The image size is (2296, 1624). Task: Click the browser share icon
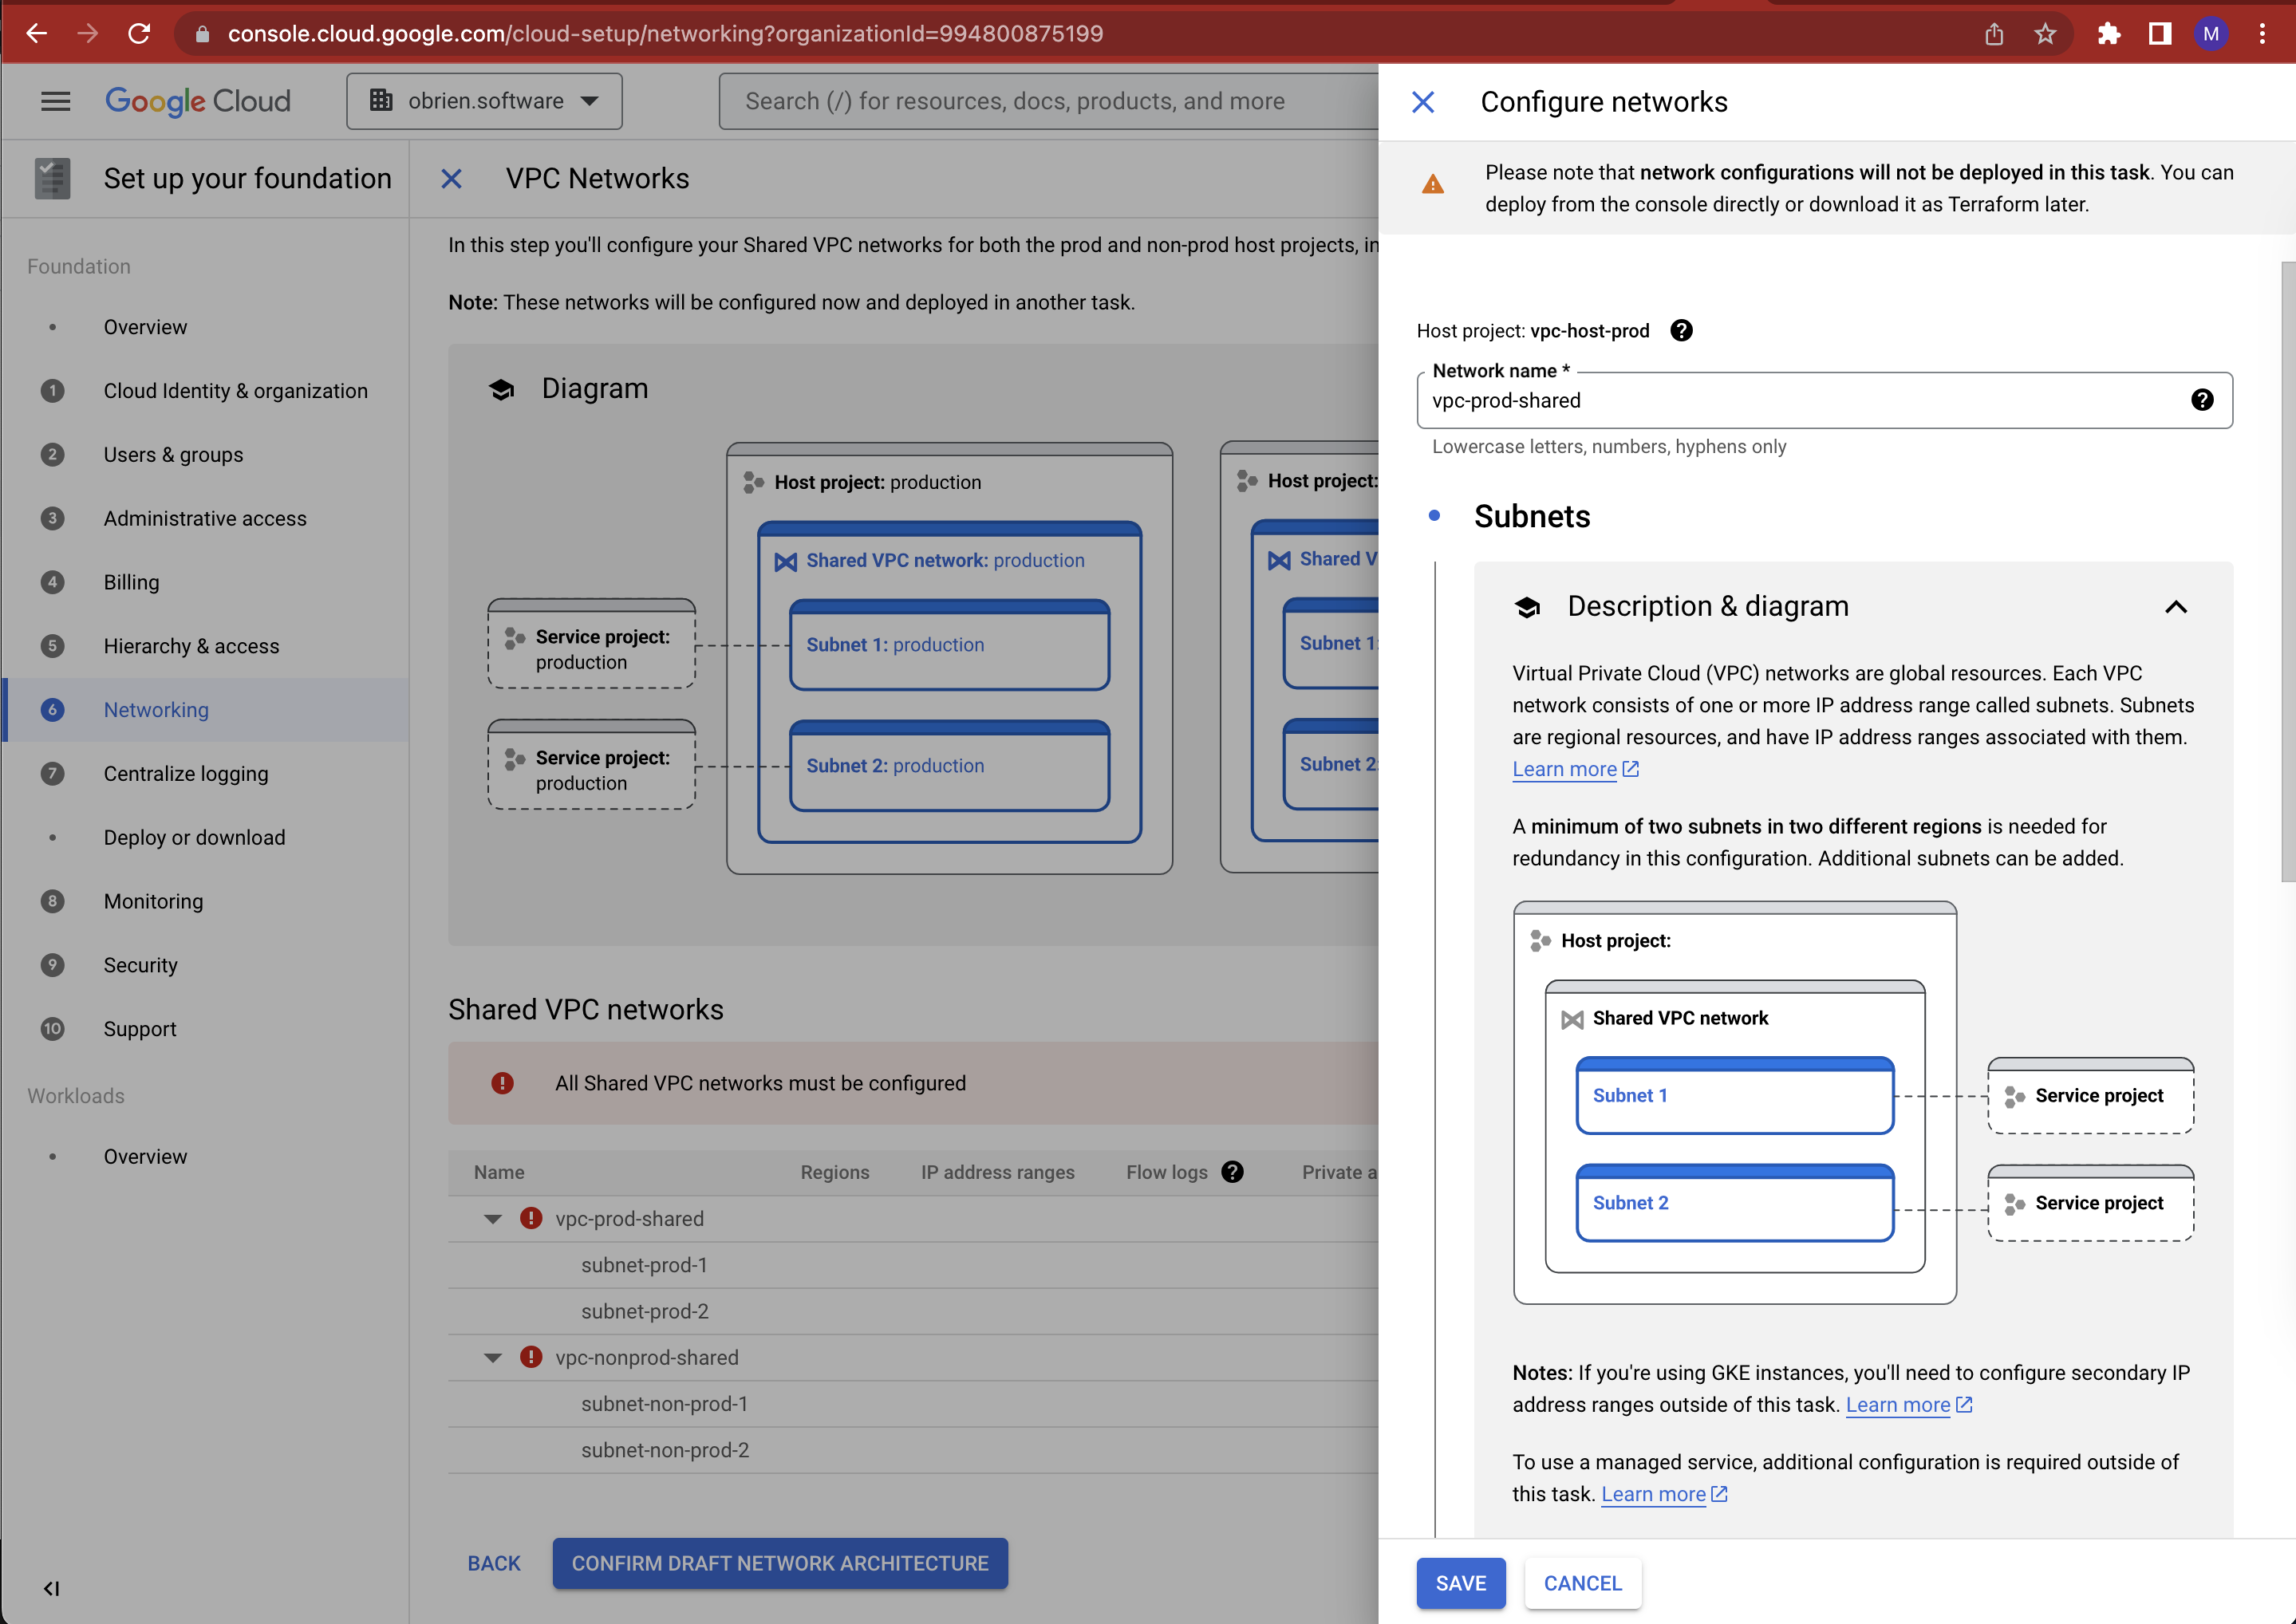[1994, 33]
